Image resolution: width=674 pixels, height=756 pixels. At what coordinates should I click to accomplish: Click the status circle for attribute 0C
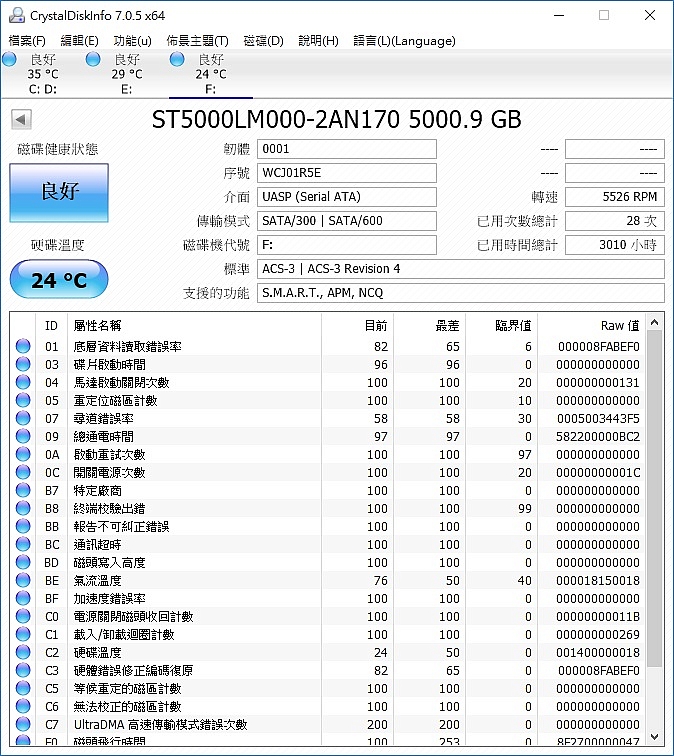23,472
